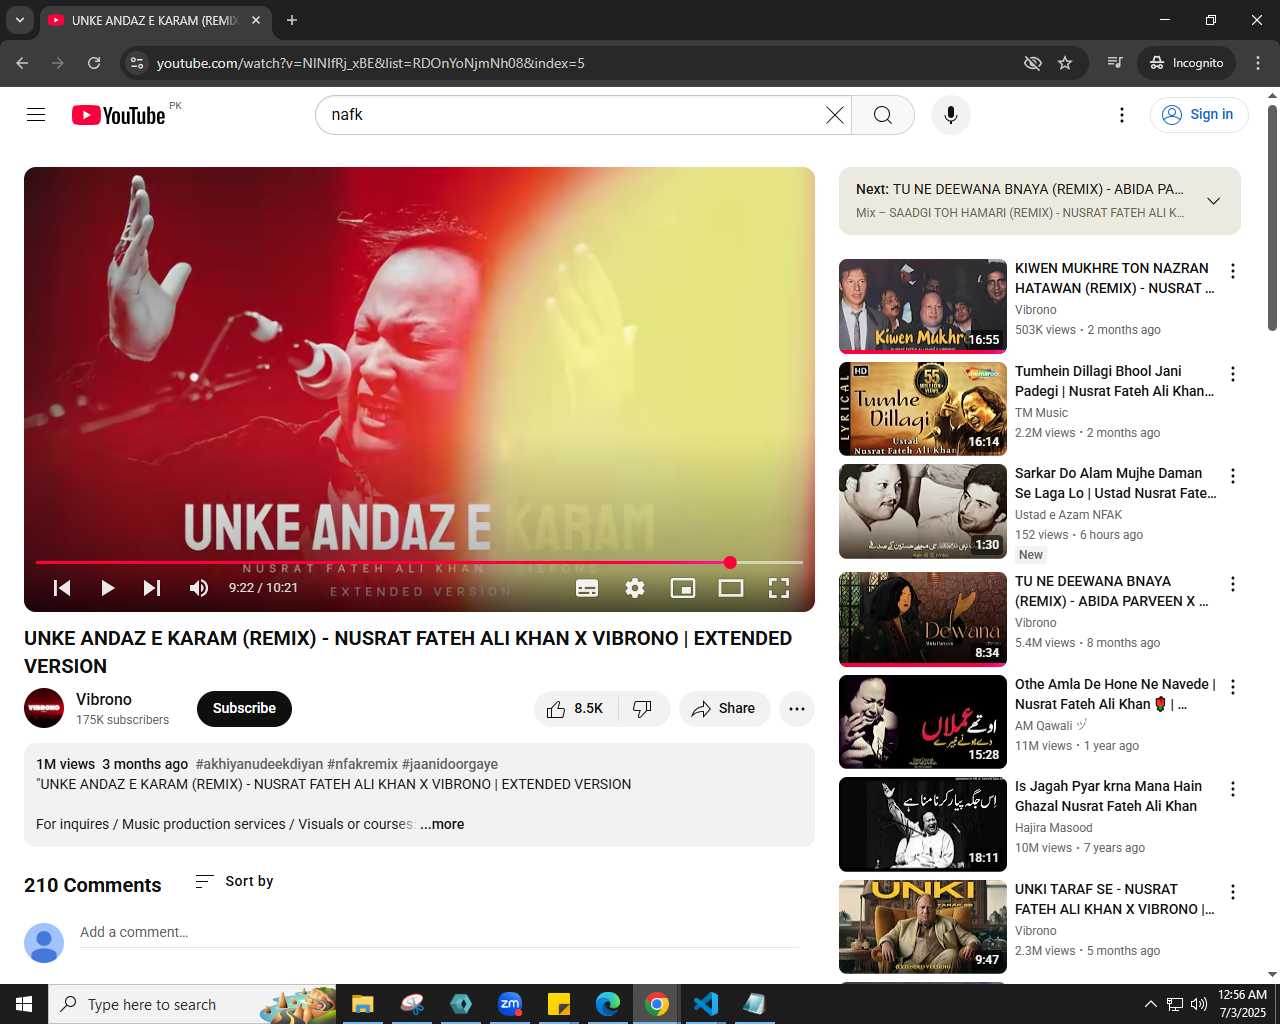The image size is (1280, 1024).
Task: Click the Incognito indicator
Action: point(1187,63)
